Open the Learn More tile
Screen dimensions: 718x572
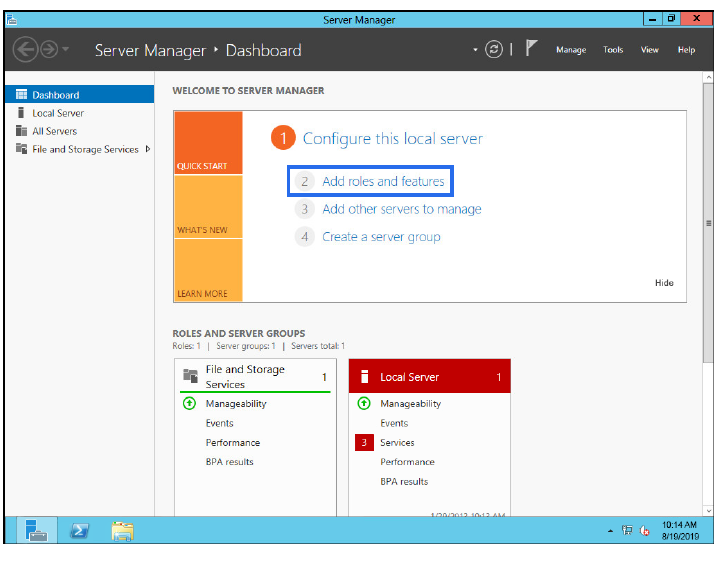point(208,270)
